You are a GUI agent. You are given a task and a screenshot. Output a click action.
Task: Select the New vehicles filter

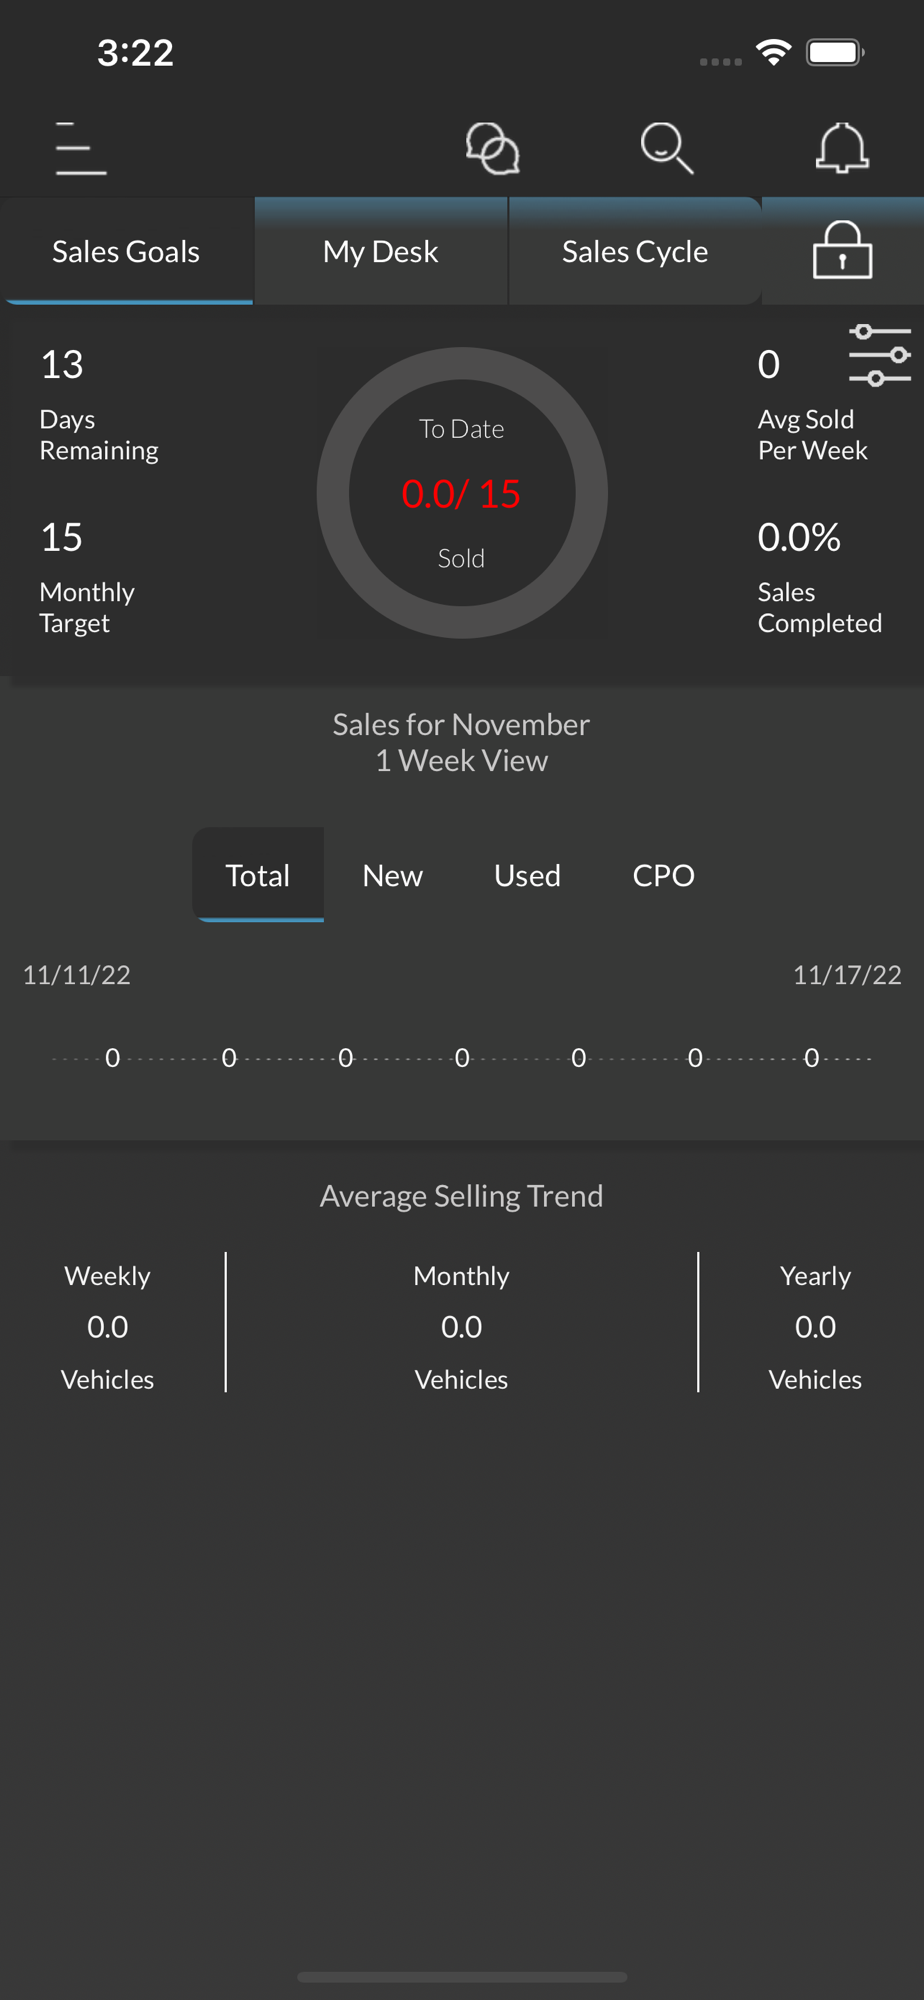[392, 875]
